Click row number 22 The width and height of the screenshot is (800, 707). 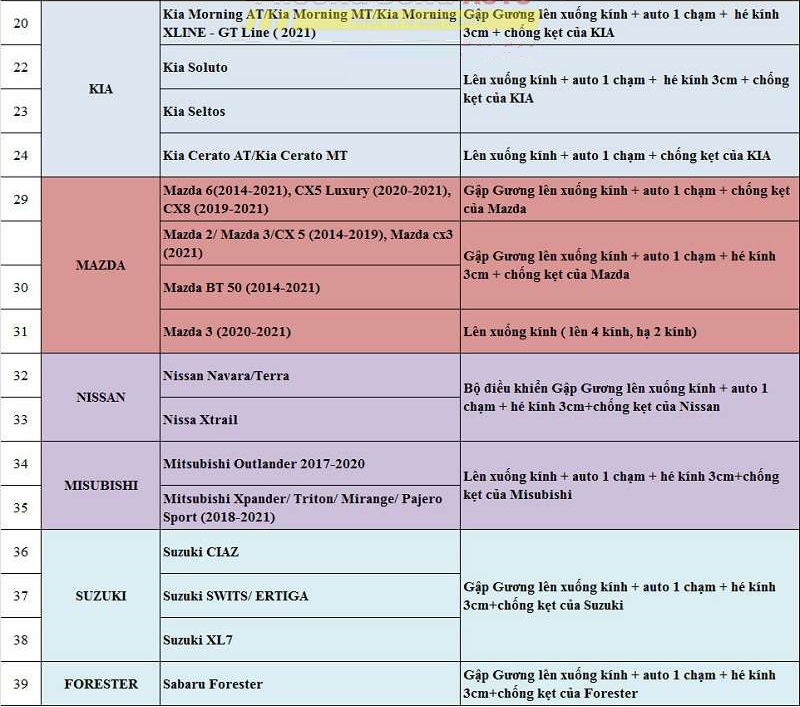tap(20, 67)
